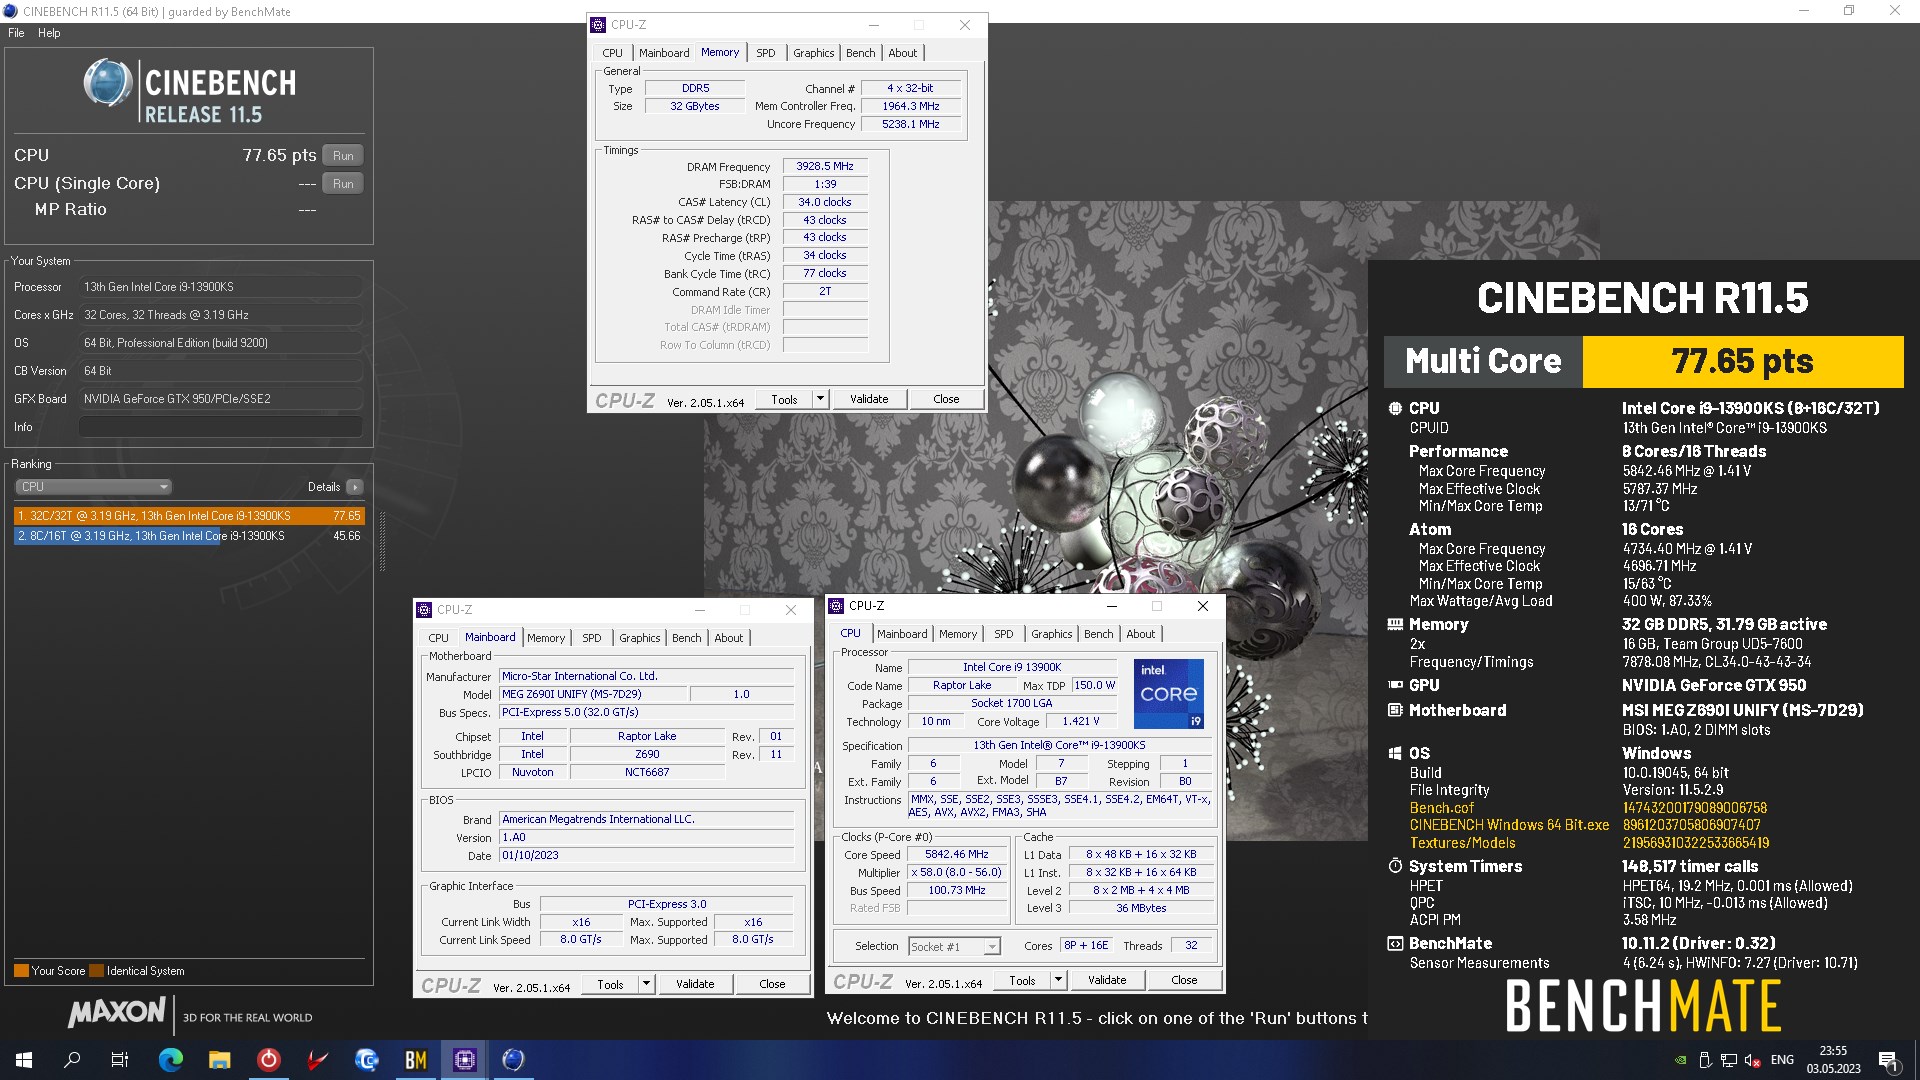Viewport: 1920px width, 1080px height.
Task: Switch to BenchMate via BM taskbar icon
Action: click(x=416, y=1060)
